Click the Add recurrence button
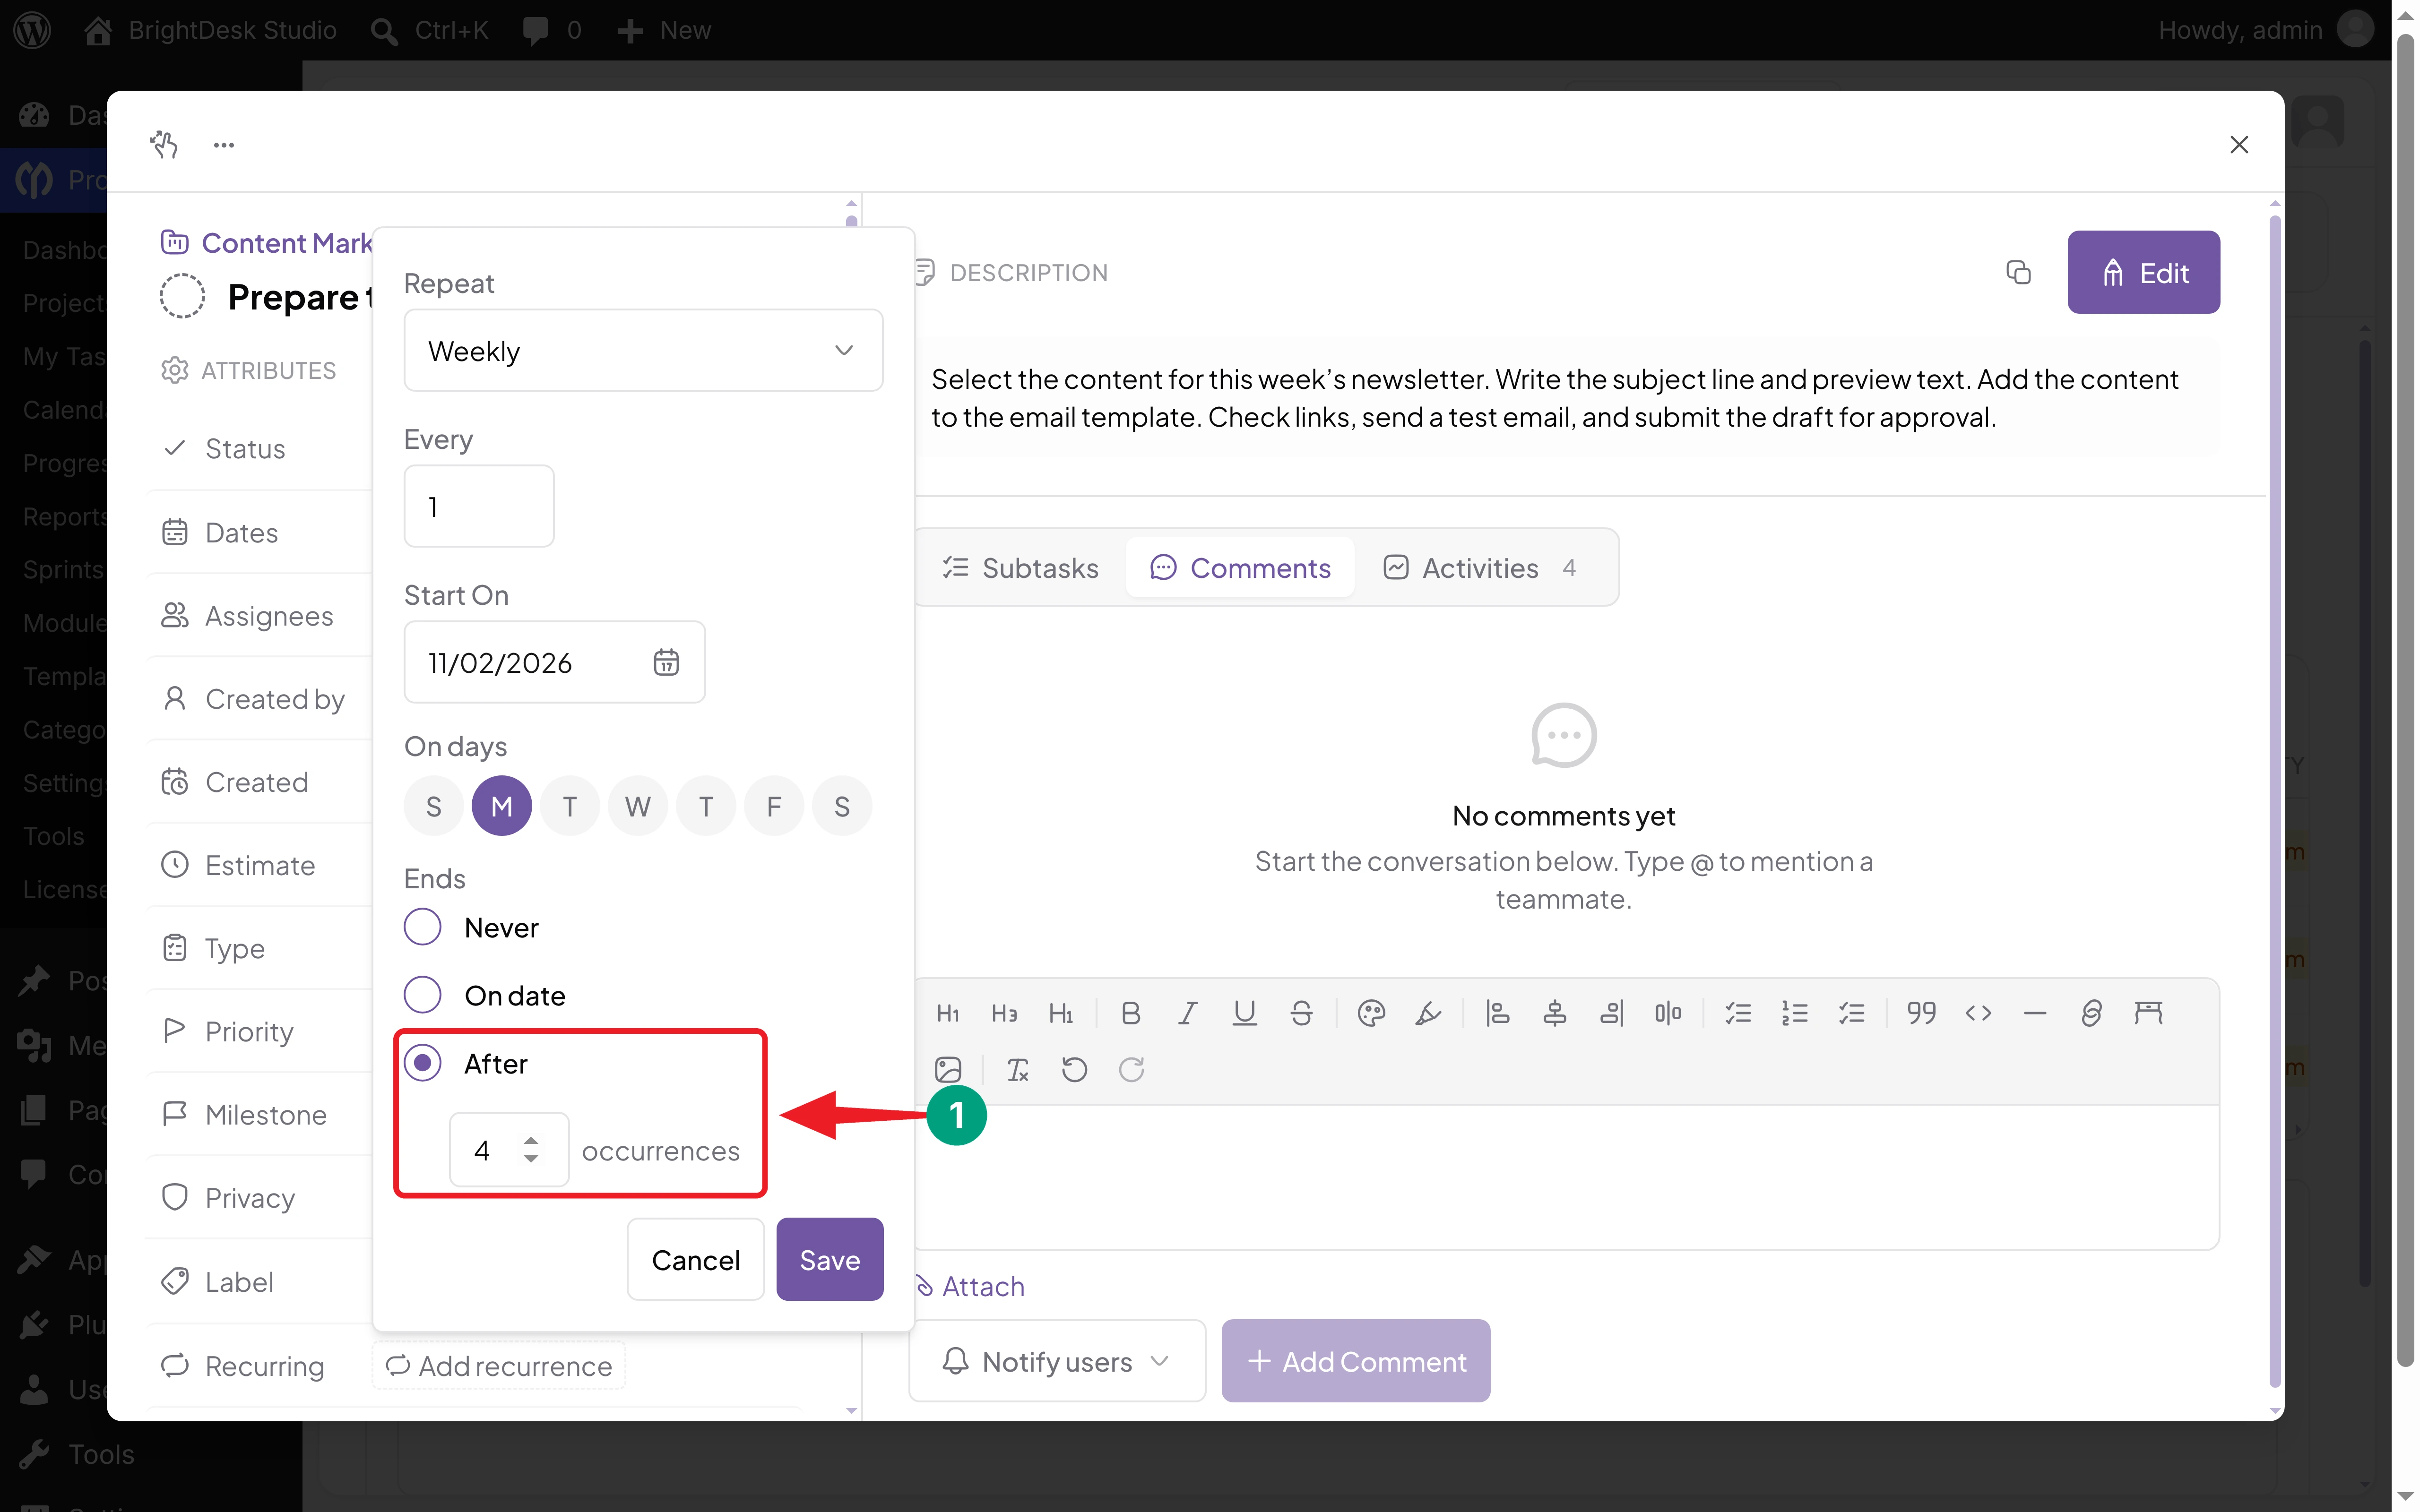The image size is (2420, 1512). click(499, 1366)
